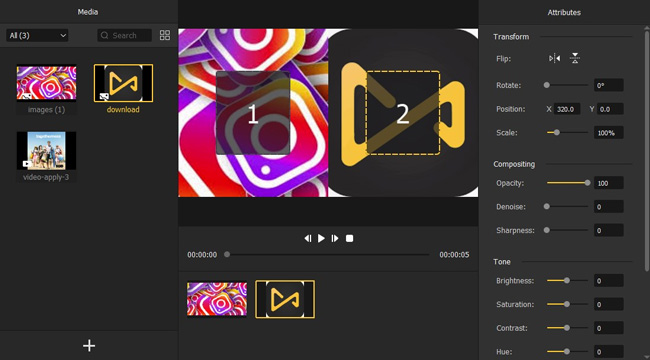The height and width of the screenshot is (360, 650).
Task: Adjust the Saturation slider
Action: pos(567,304)
